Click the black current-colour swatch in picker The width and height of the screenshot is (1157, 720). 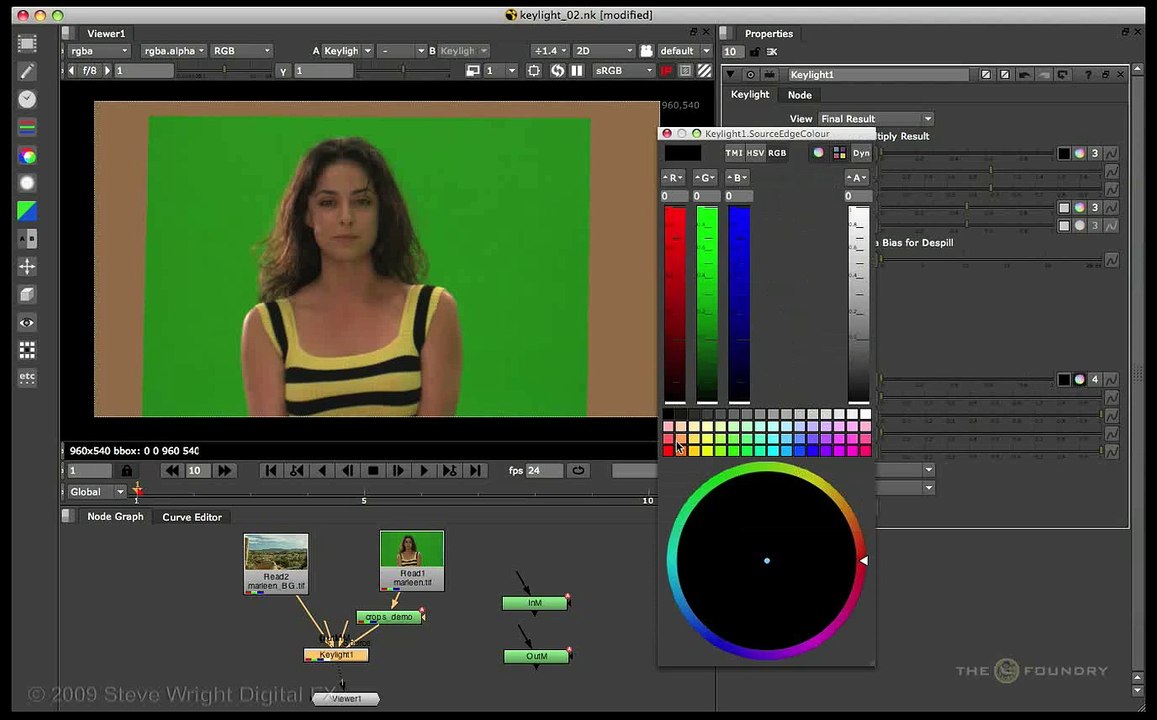coord(683,153)
